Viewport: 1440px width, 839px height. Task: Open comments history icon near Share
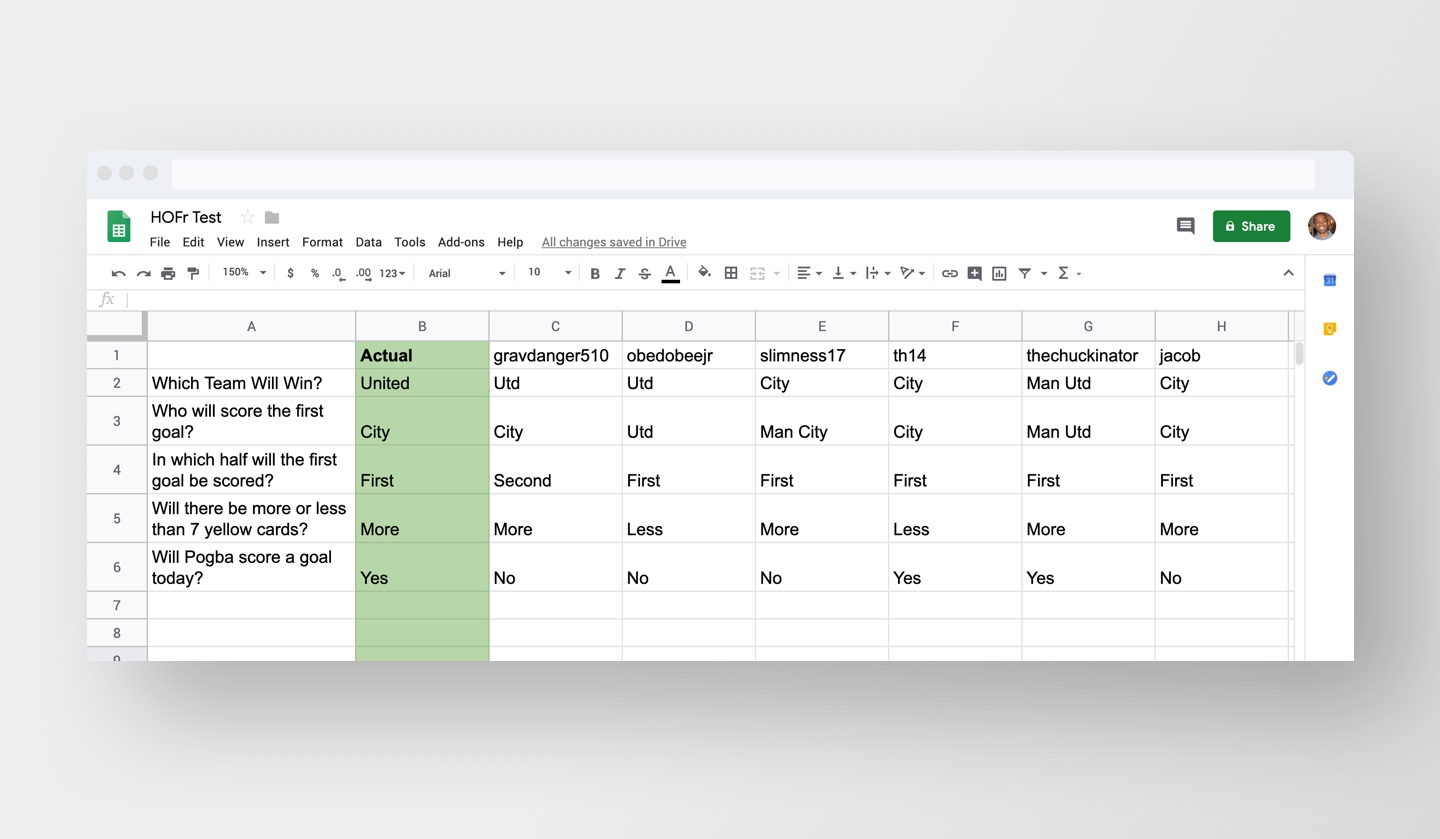coord(1185,226)
